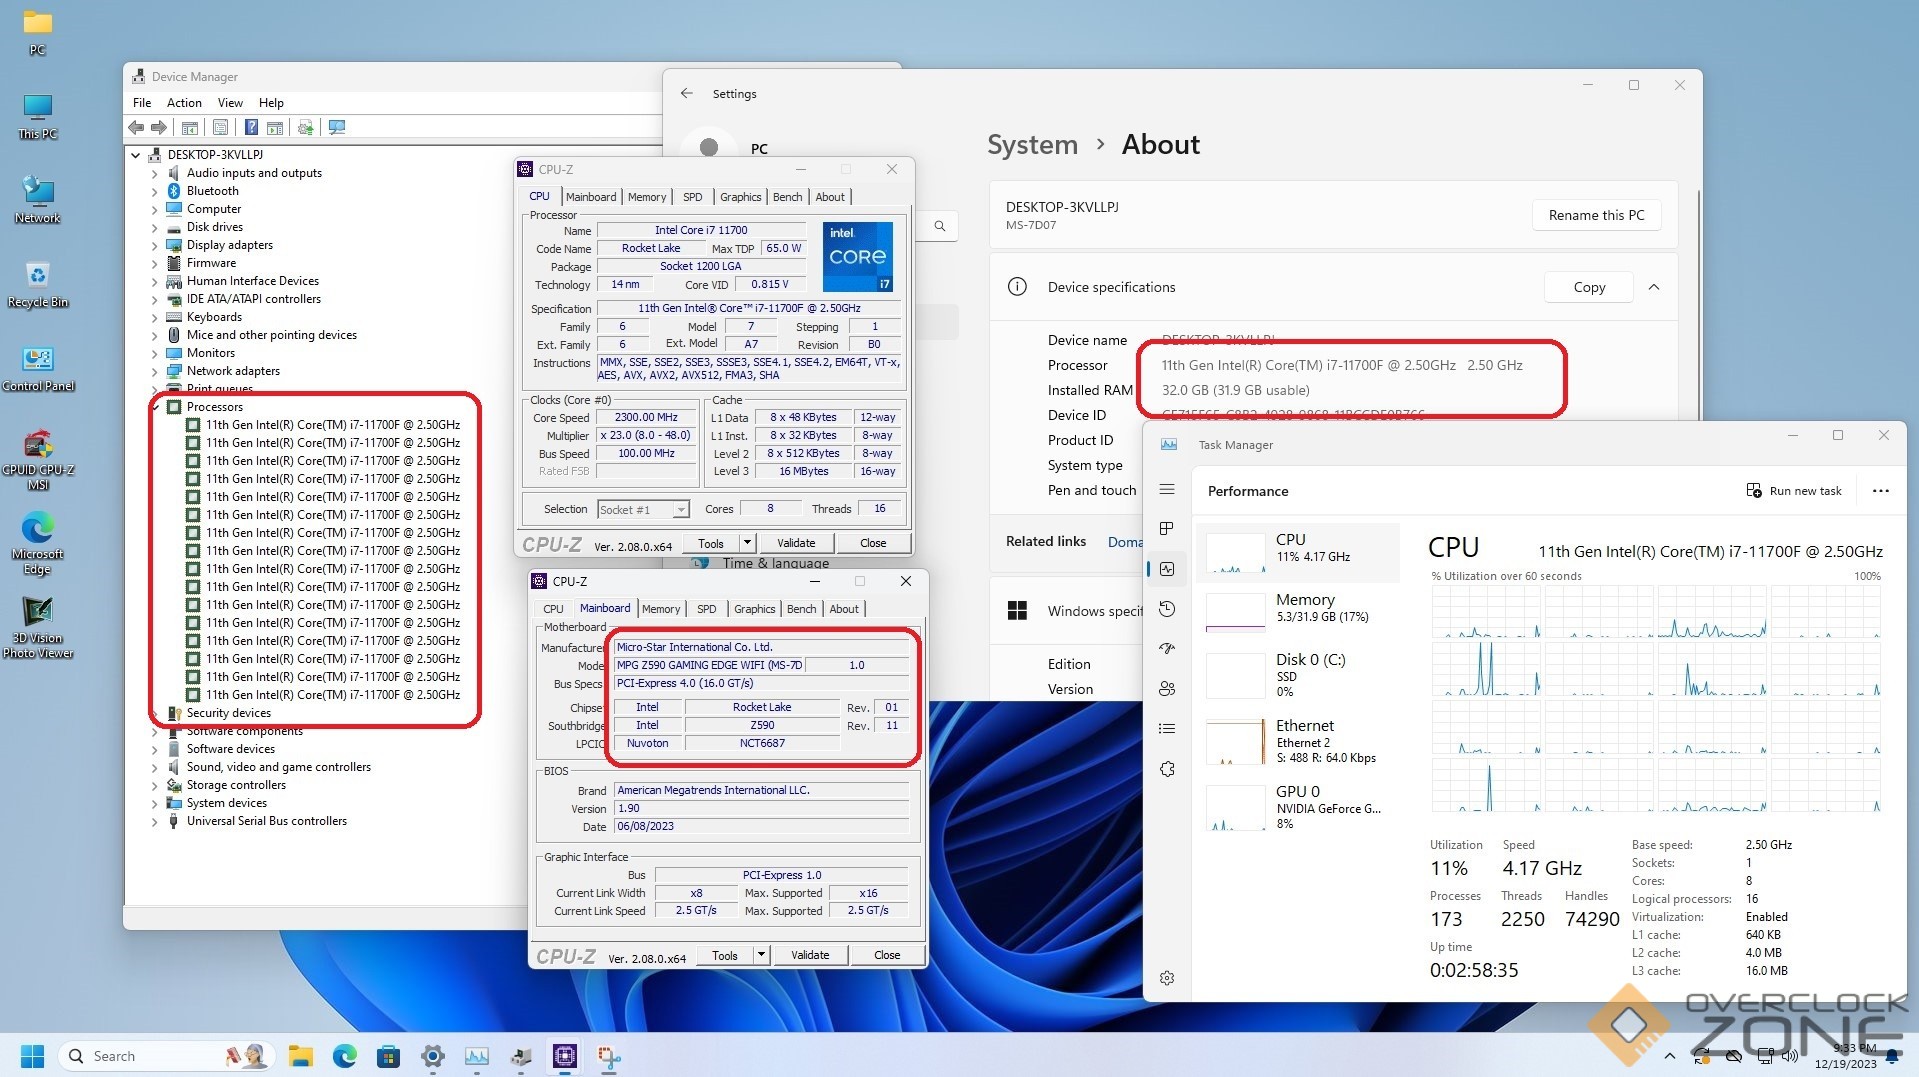
Task: Open Task Manager's Services puzzle icon
Action: [x=1167, y=769]
